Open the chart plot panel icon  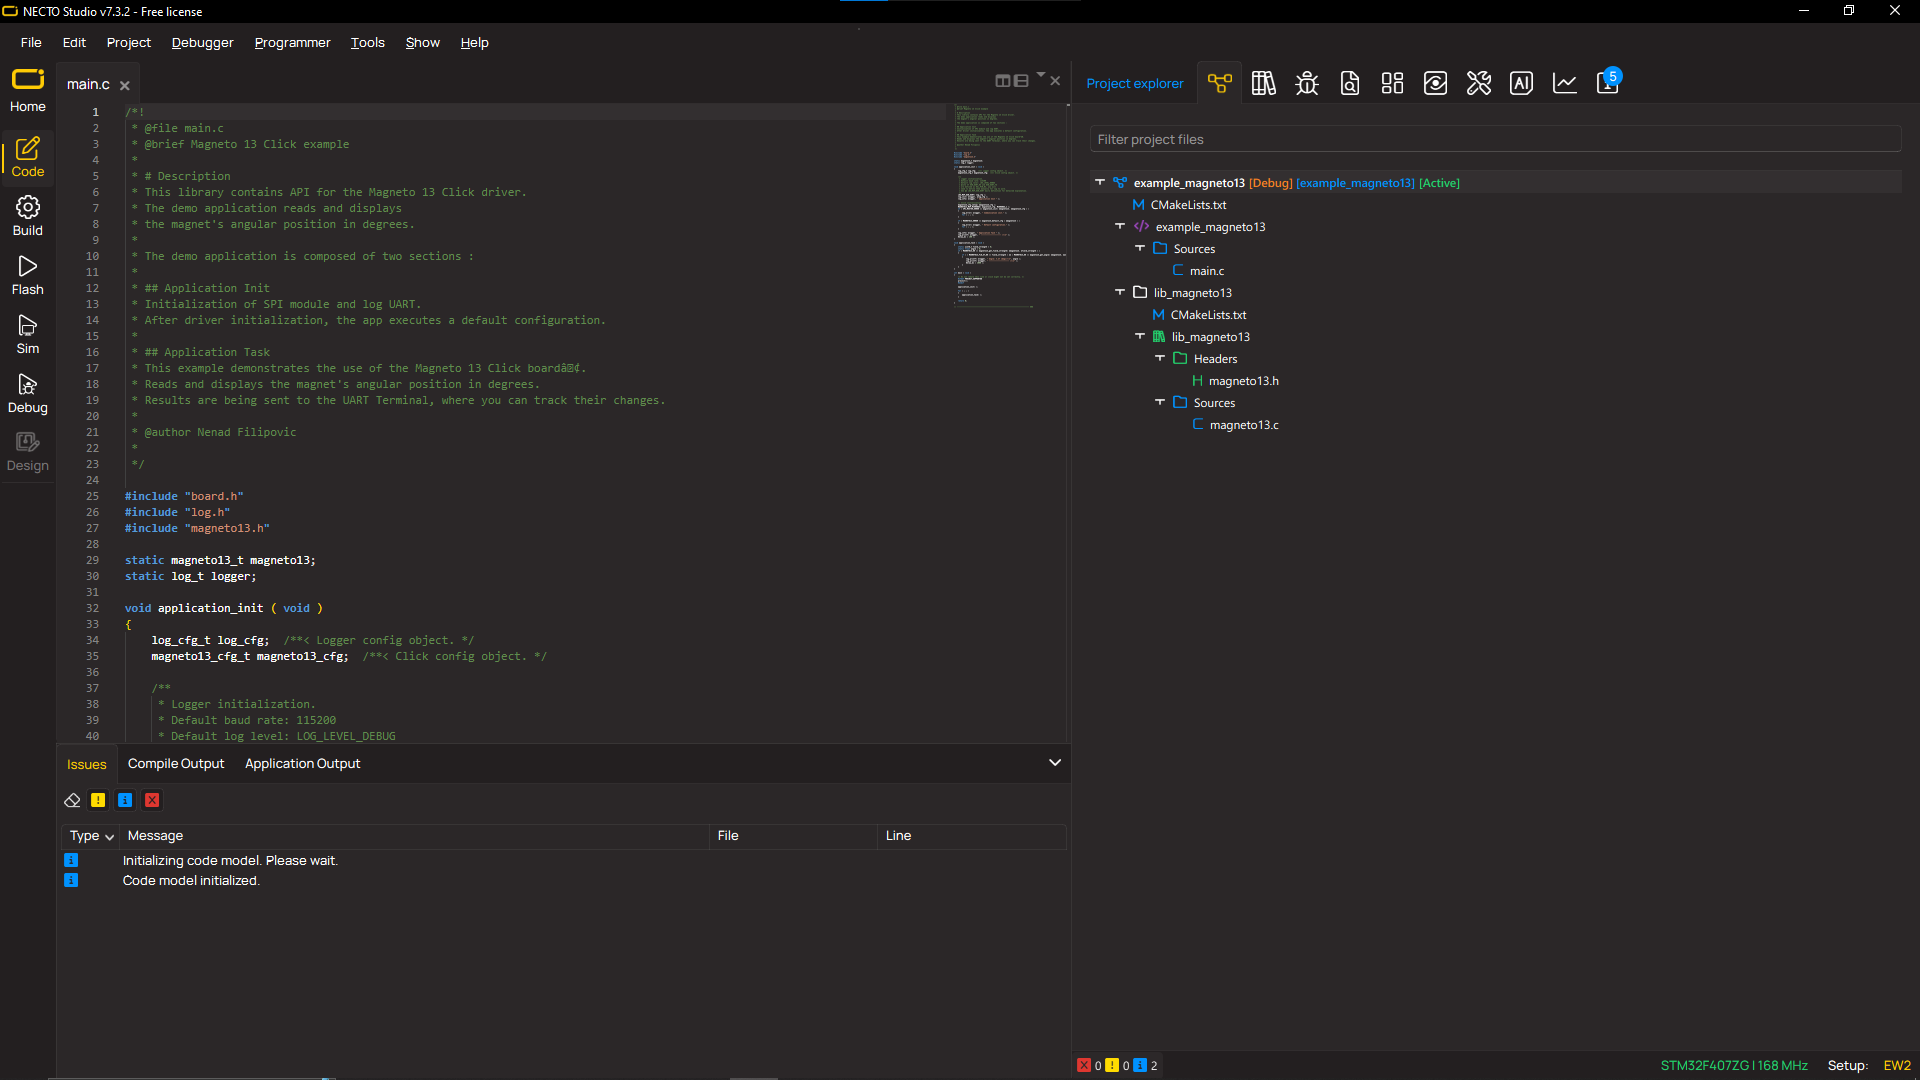pyautogui.click(x=1564, y=83)
